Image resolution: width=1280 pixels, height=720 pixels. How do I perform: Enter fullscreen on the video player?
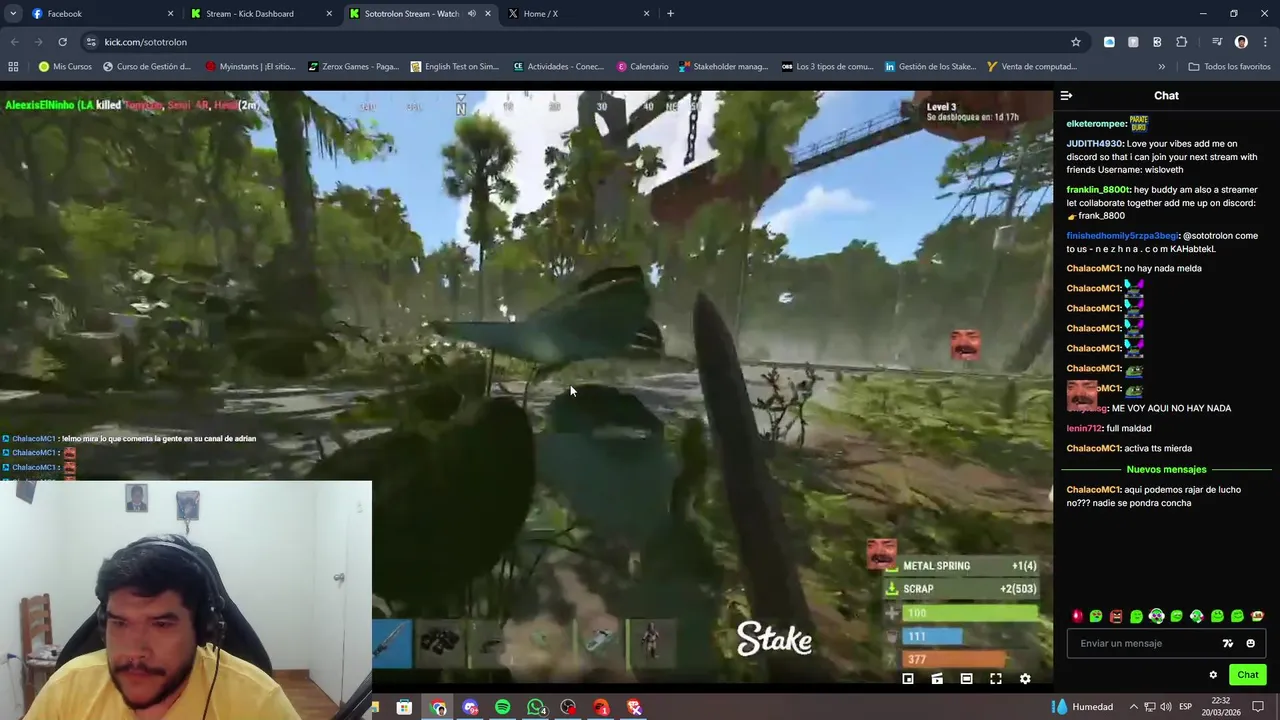point(996,679)
